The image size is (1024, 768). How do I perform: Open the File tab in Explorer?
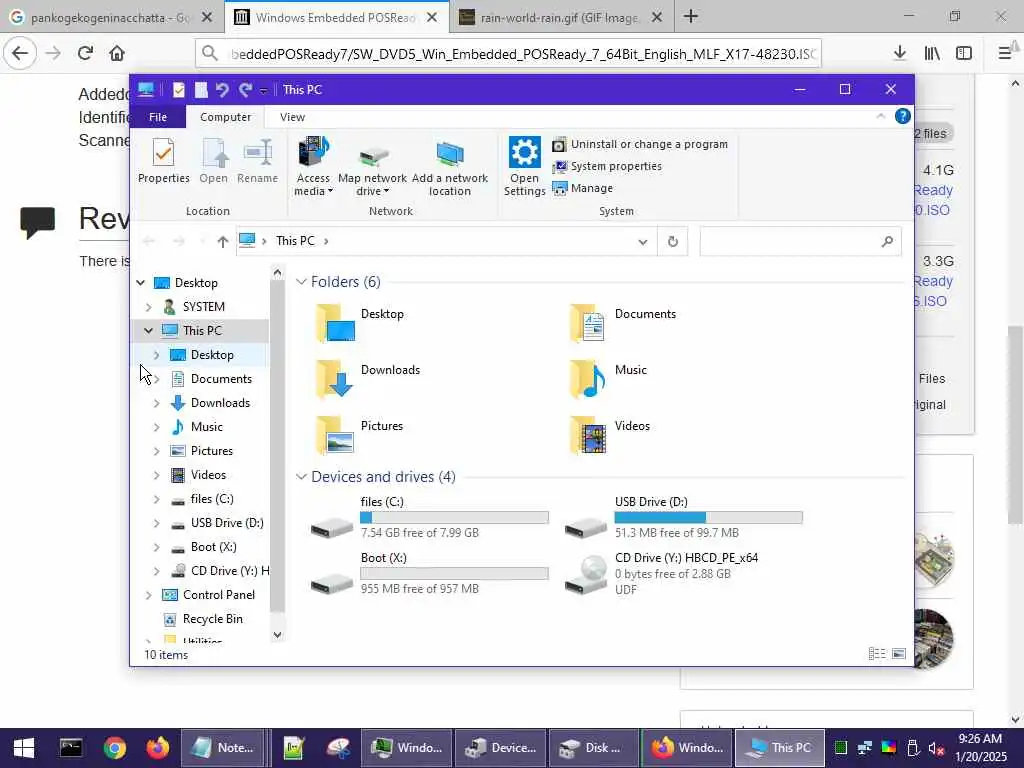158,117
